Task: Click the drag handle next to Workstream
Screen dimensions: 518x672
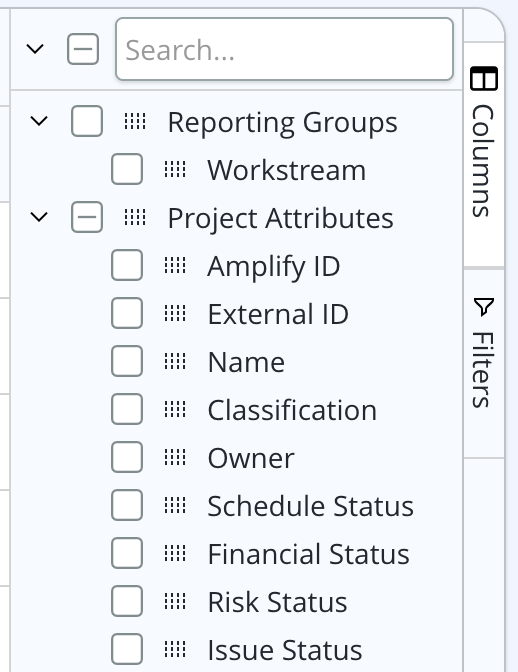Action: [175, 169]
